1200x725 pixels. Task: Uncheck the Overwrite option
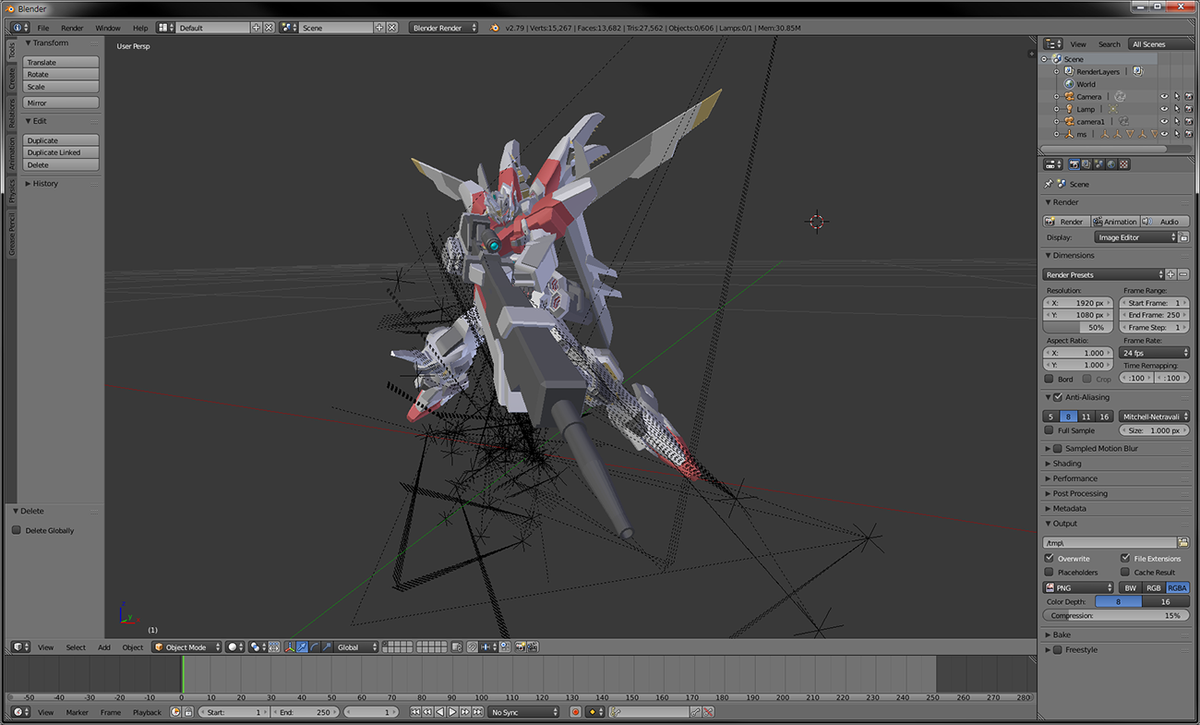click(1049, 558)
